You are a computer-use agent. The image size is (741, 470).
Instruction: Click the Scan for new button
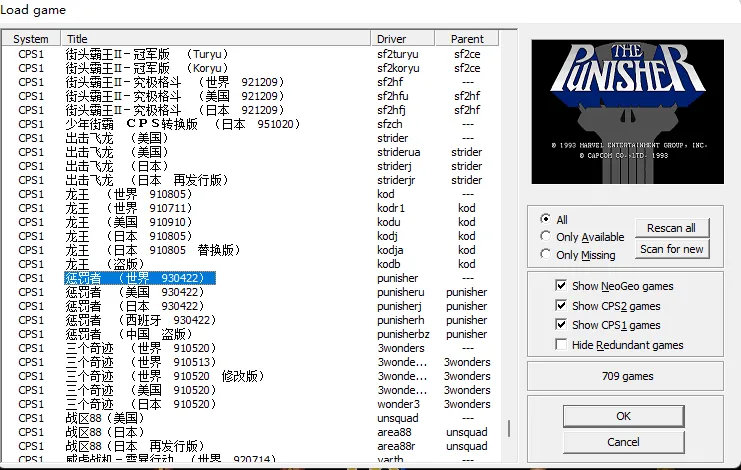[672, 249]
